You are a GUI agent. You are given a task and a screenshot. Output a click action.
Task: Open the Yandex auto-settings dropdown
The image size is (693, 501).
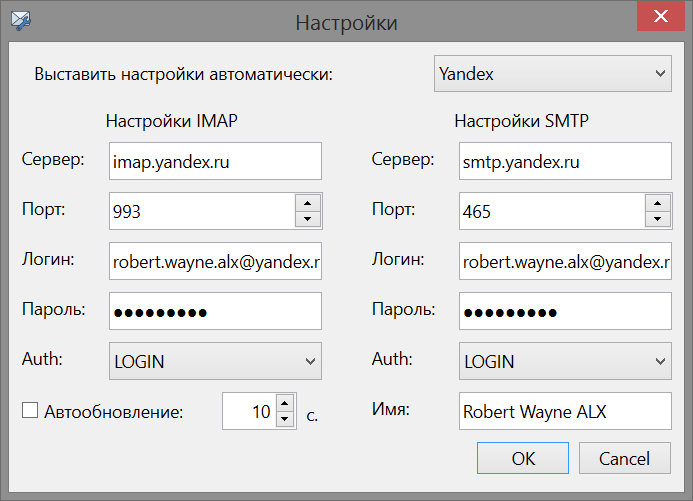pyautogui.click(x=552, y=74)
